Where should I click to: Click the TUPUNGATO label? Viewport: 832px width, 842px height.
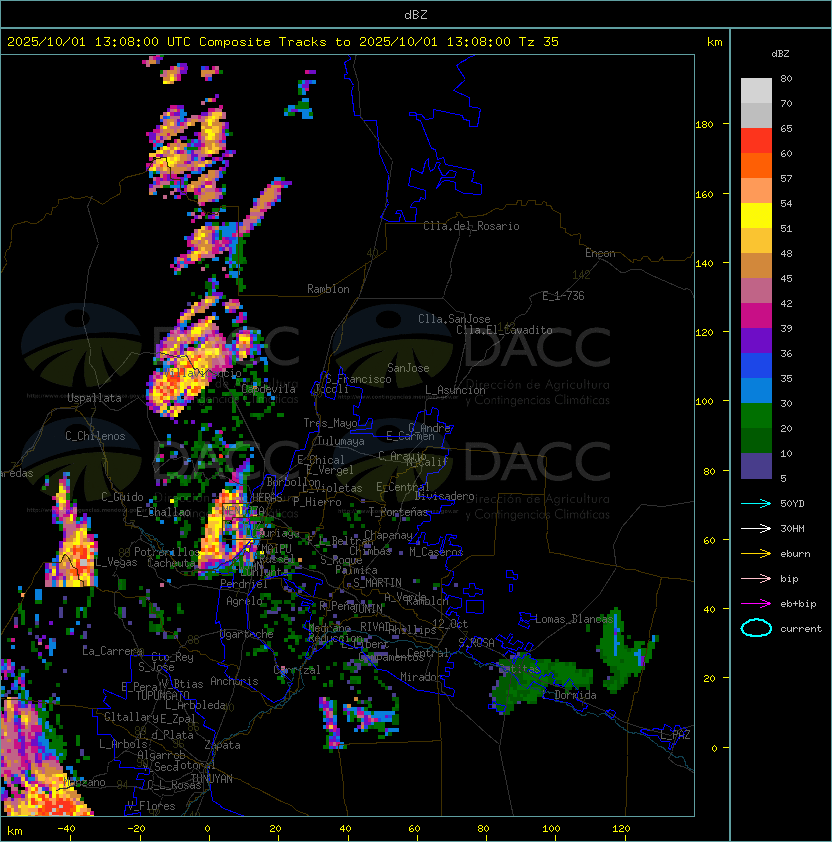[162, 695]
